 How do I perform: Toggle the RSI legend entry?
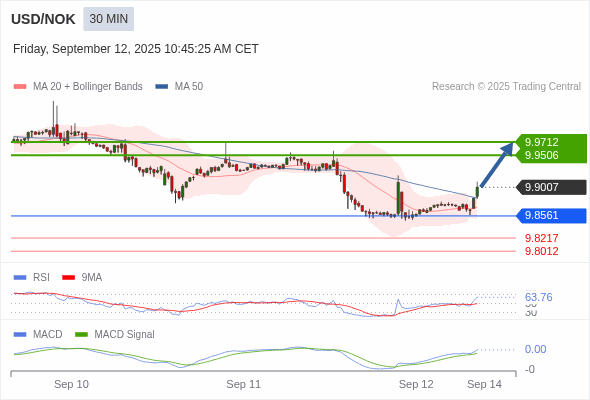coord(32,277)
